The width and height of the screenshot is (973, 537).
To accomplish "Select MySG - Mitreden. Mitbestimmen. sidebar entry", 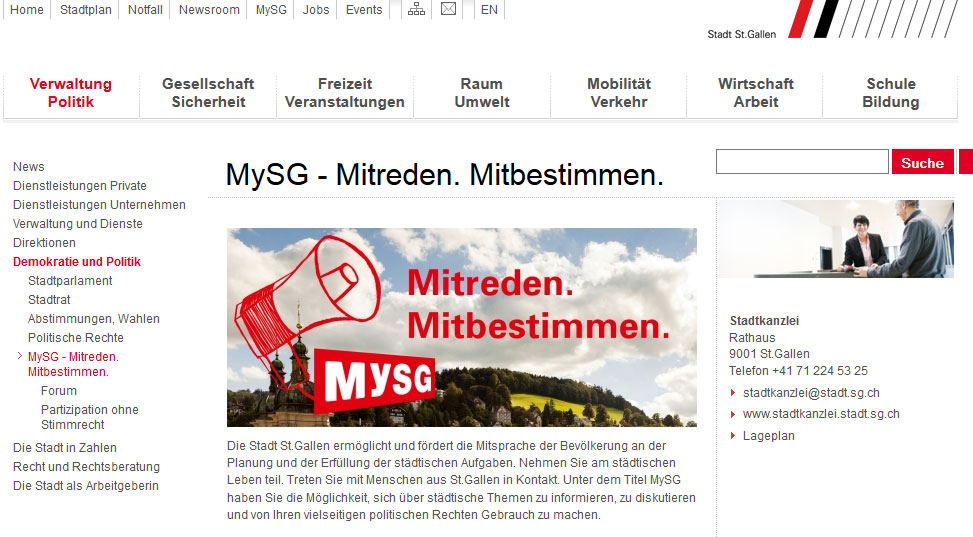I will pyautogui.click(x=73, y=364).
